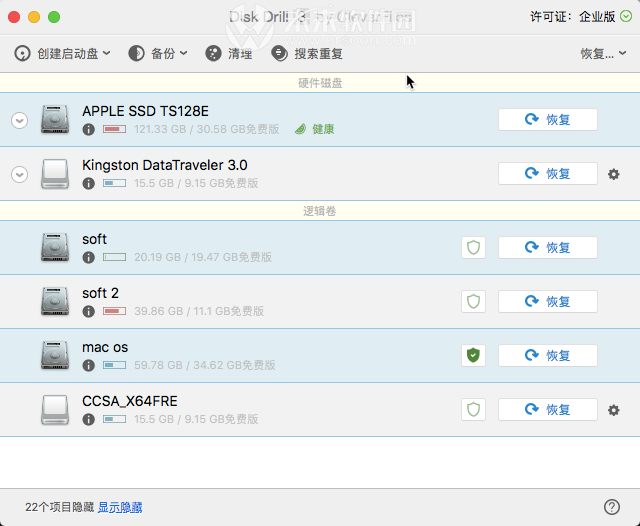Click the 20.19 GB / 19.47 GB size text
The width and height of the screenshot is (640, 526).
tap(203, 257)
